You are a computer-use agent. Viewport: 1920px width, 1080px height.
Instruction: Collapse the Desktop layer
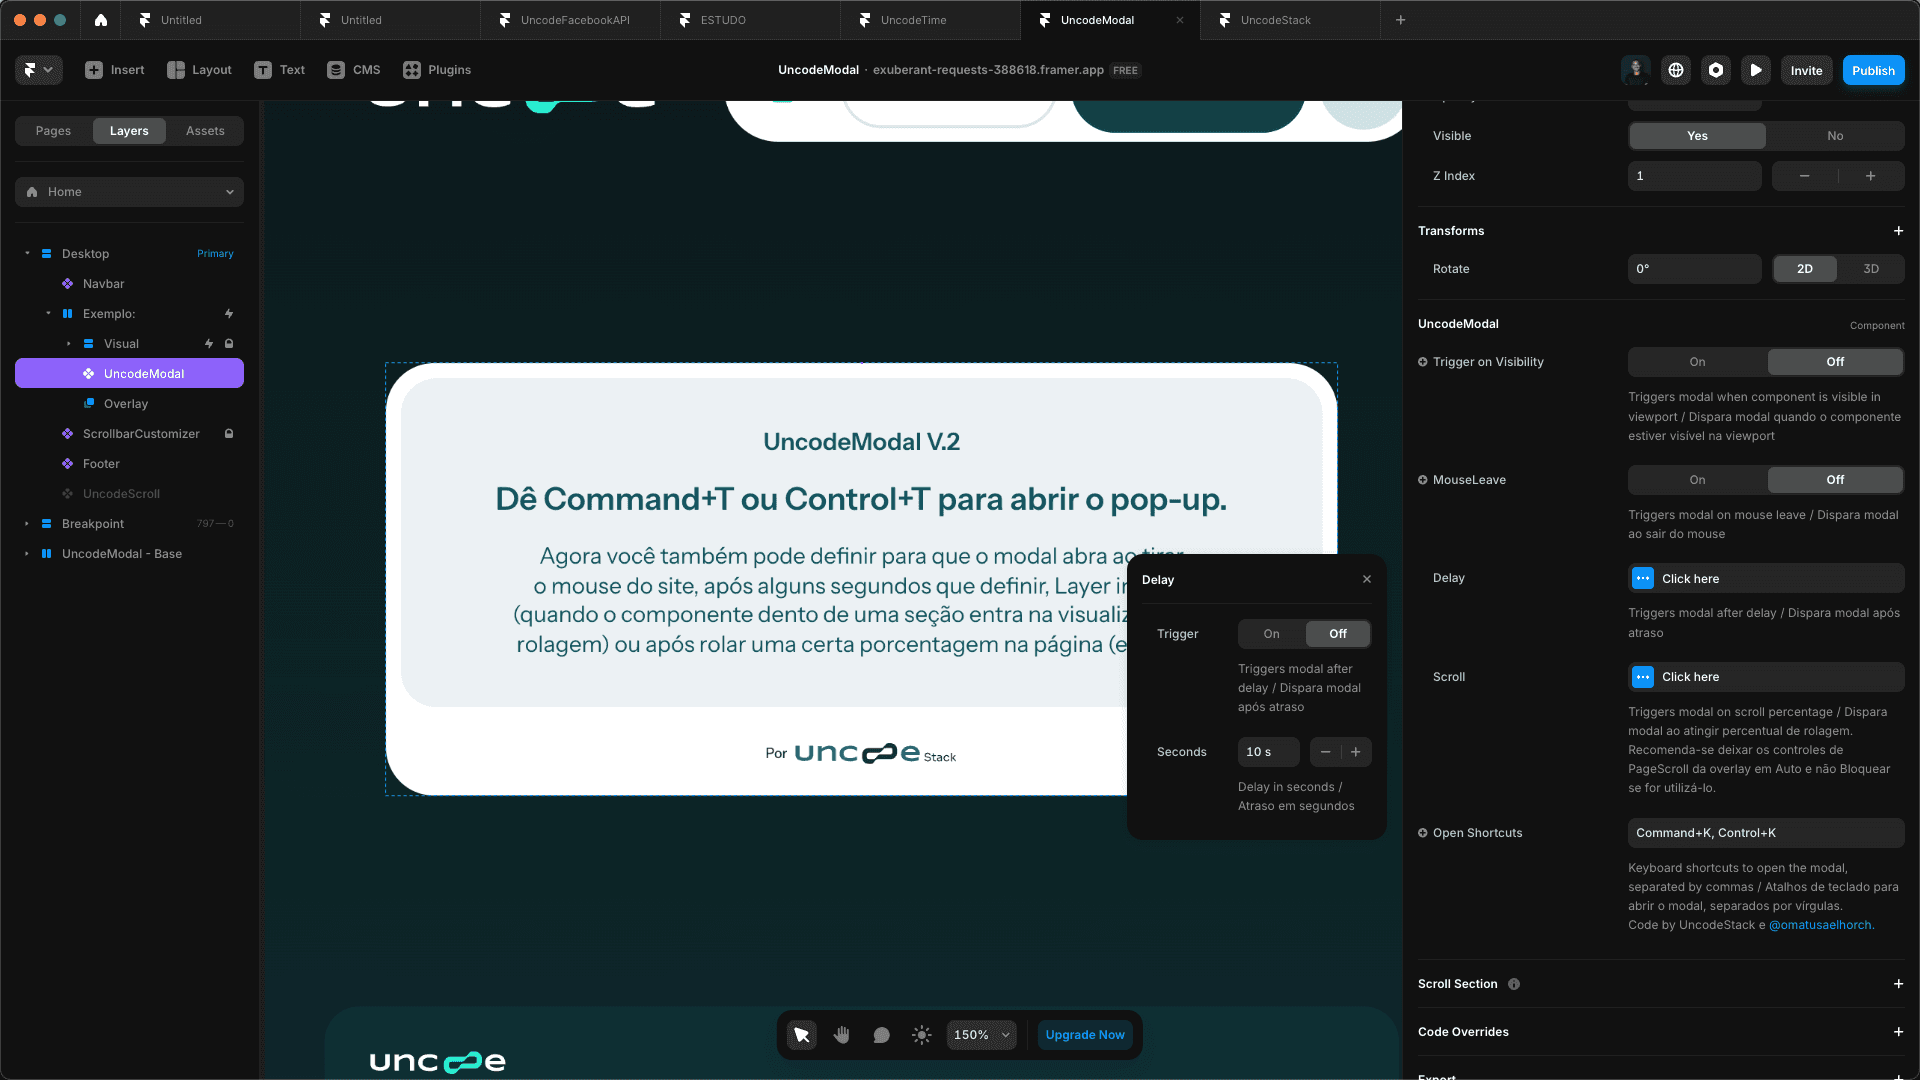[27, 254]
